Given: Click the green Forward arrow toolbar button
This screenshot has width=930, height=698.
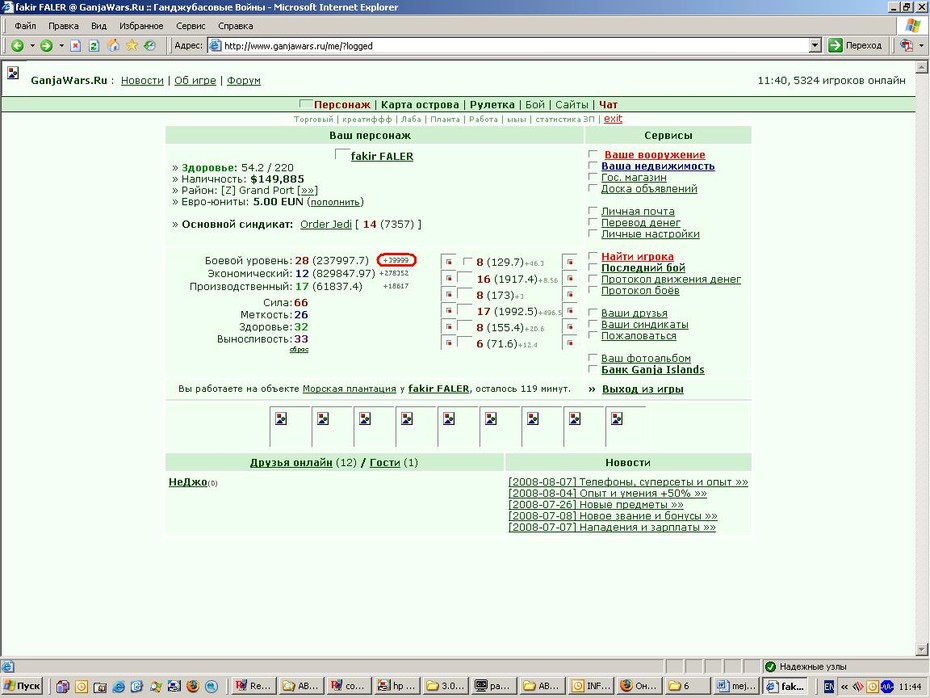Looking at the screenshot, I should pyautogui.click(x=46, y=46).
